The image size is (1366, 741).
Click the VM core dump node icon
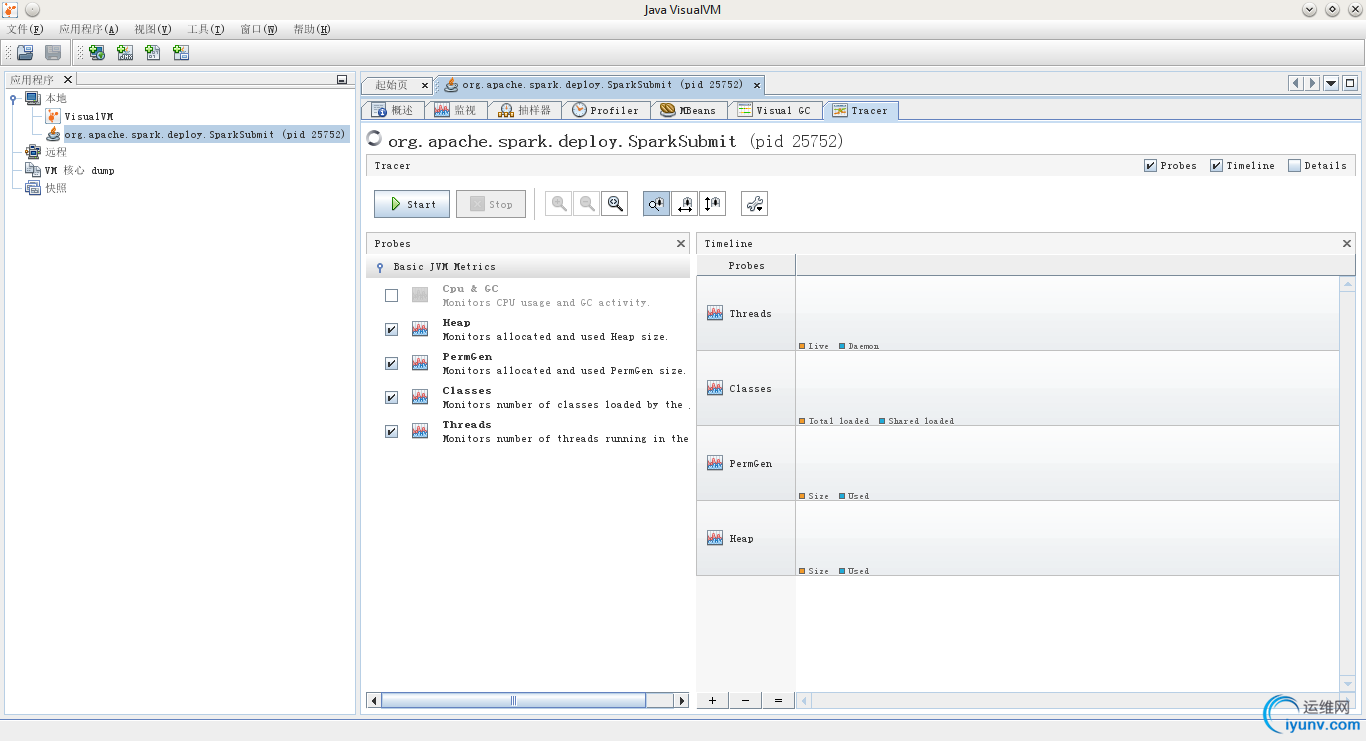(33, 170)
